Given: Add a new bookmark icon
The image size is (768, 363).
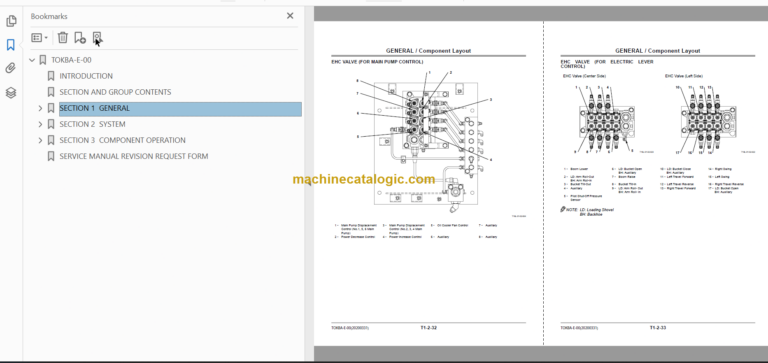Looking at the screenshot, I should tap(80, 37).
